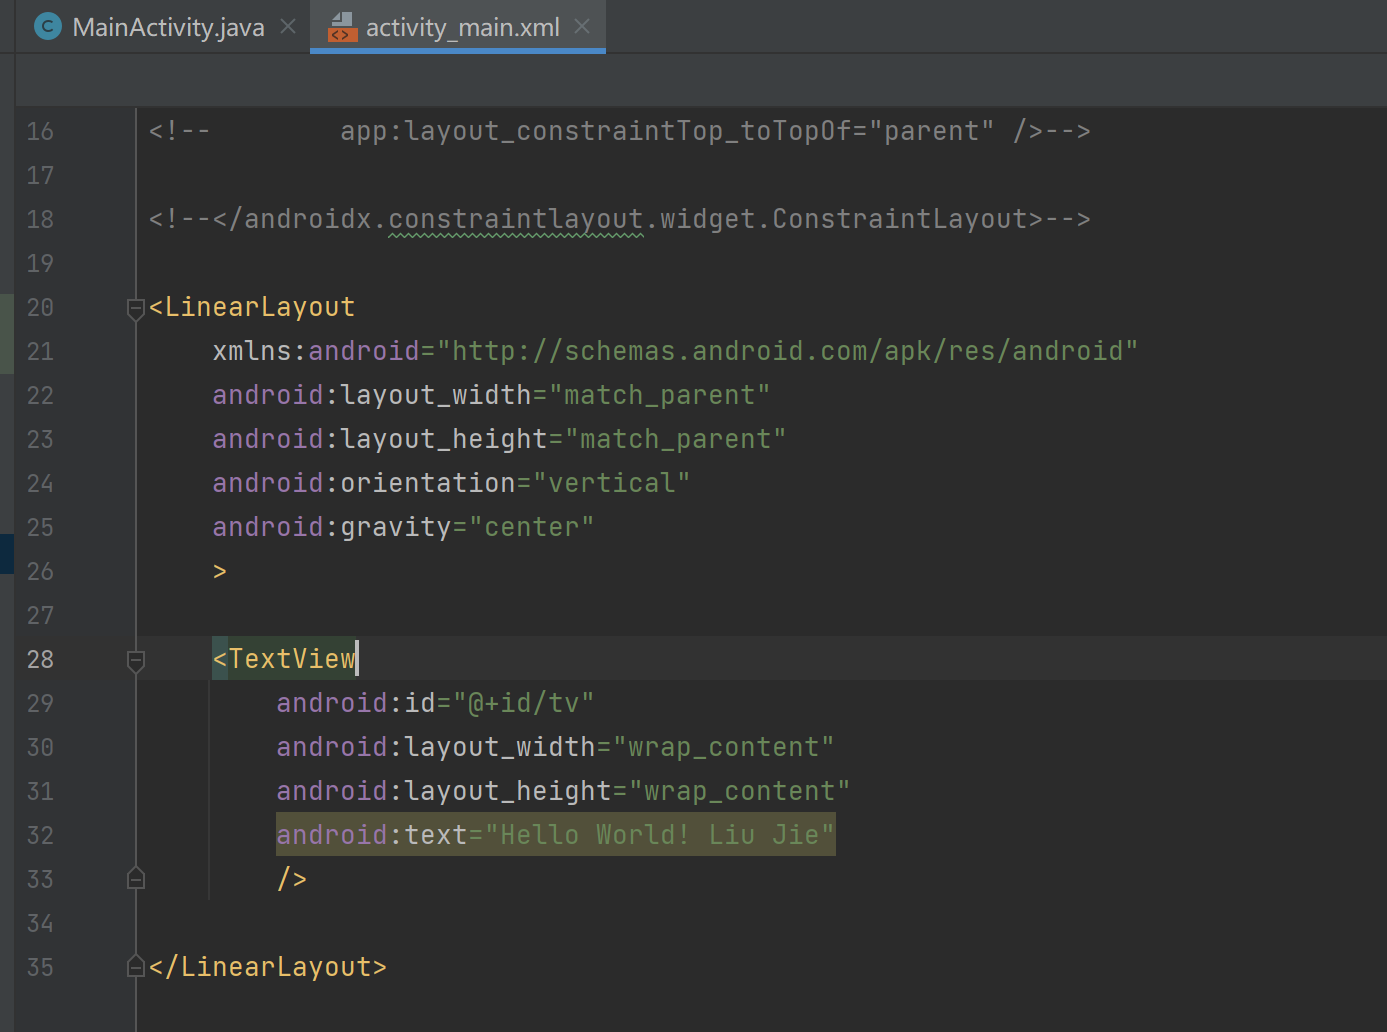The image size is (1387, 1032).
Task: Click the layout_height="match_parent" attribute
Action: [x=499, y=439]
